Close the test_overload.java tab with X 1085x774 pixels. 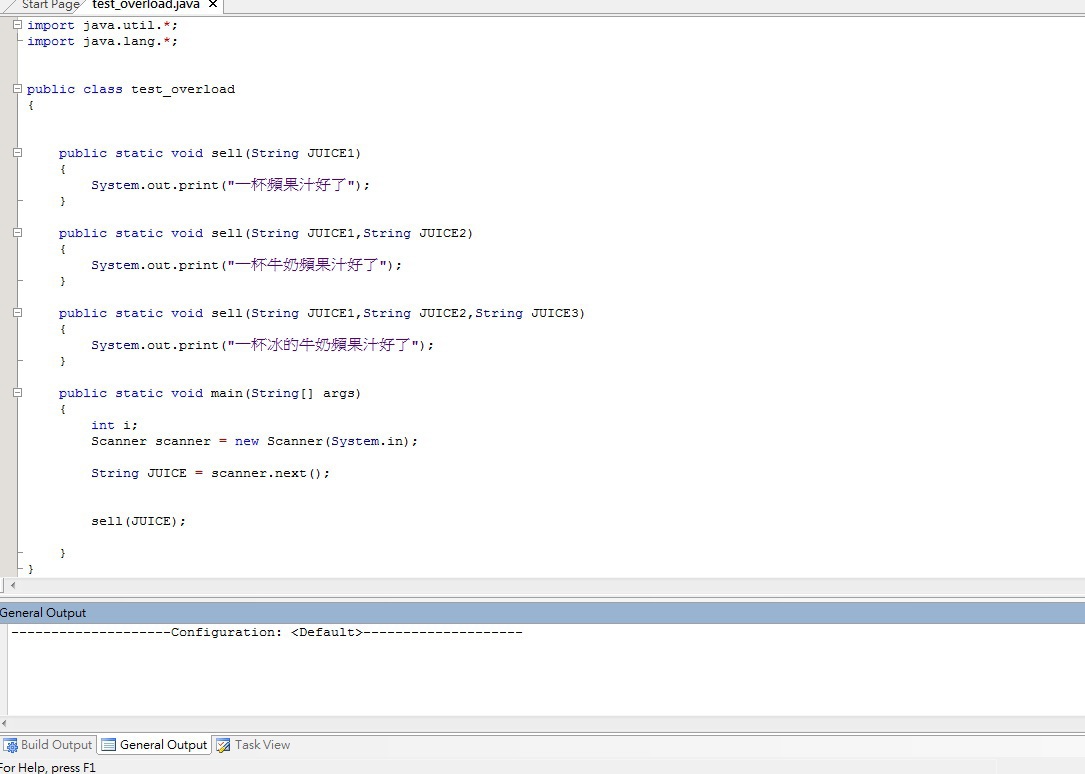(x=213, y=4)
